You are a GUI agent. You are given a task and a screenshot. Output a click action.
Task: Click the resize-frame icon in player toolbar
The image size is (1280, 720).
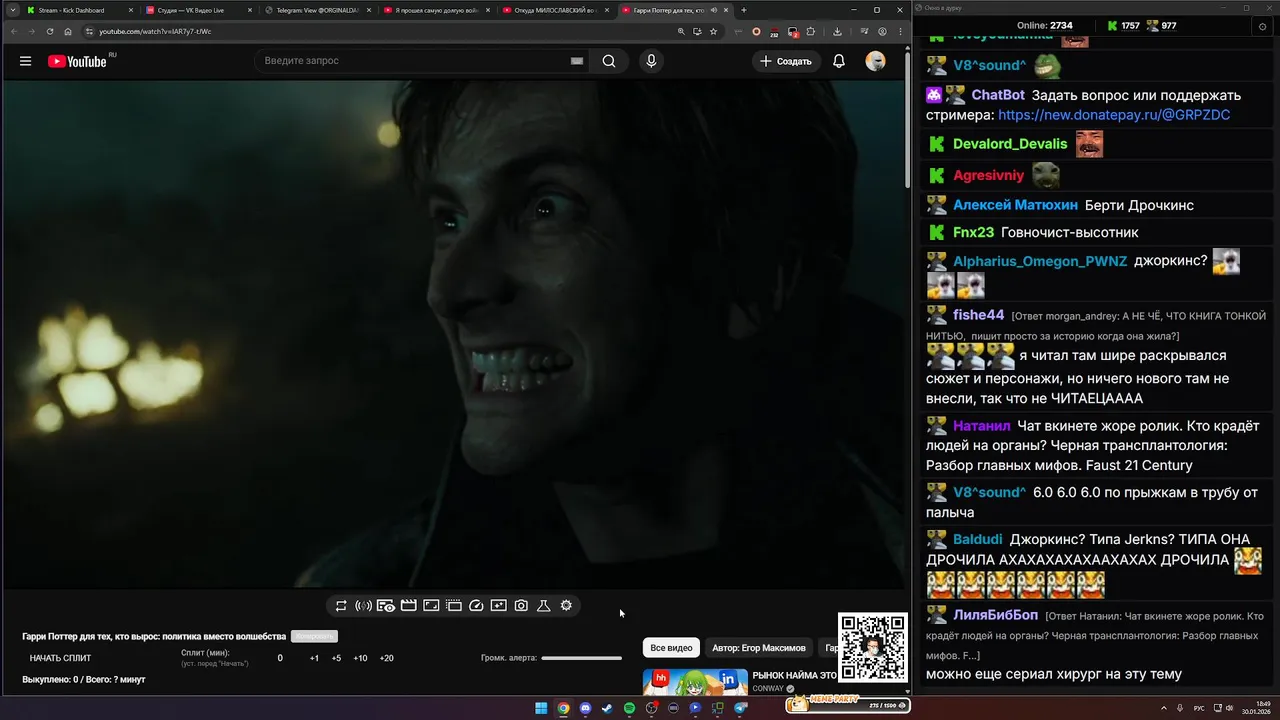pos(431,606)
